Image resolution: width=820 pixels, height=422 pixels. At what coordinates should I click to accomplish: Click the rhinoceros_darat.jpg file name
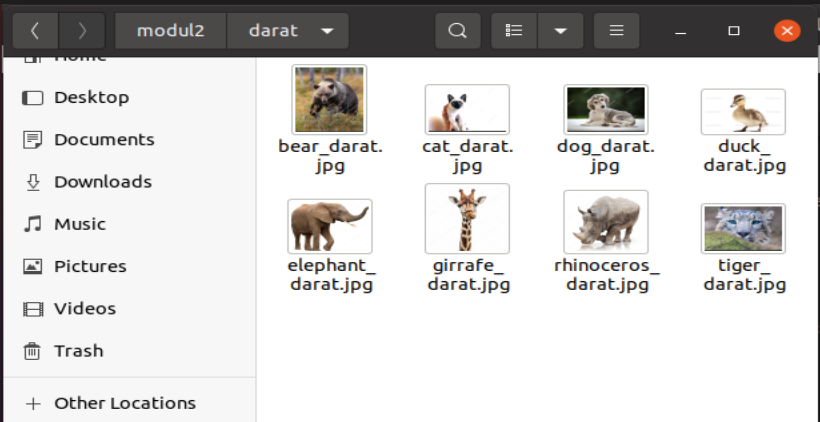pos(607,275)
